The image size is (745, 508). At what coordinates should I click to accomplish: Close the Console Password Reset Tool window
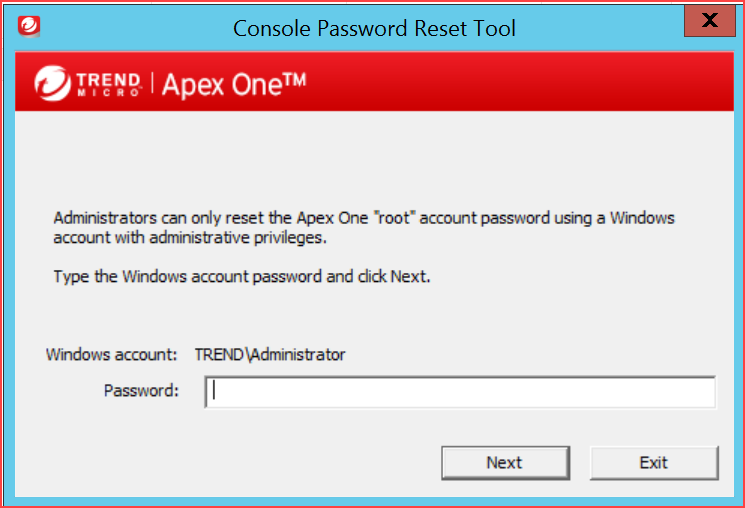[710, 21]
